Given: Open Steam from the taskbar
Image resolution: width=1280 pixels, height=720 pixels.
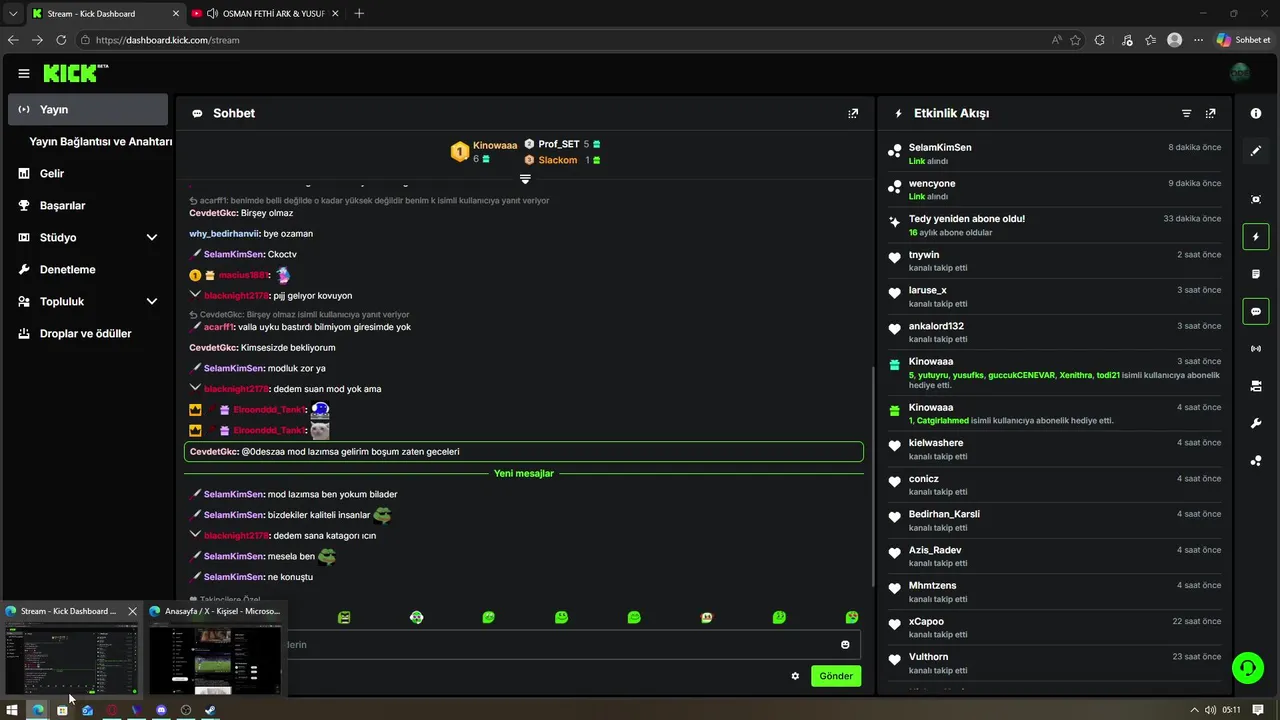Looking at the screenshot, I should (x=210, y=710).
